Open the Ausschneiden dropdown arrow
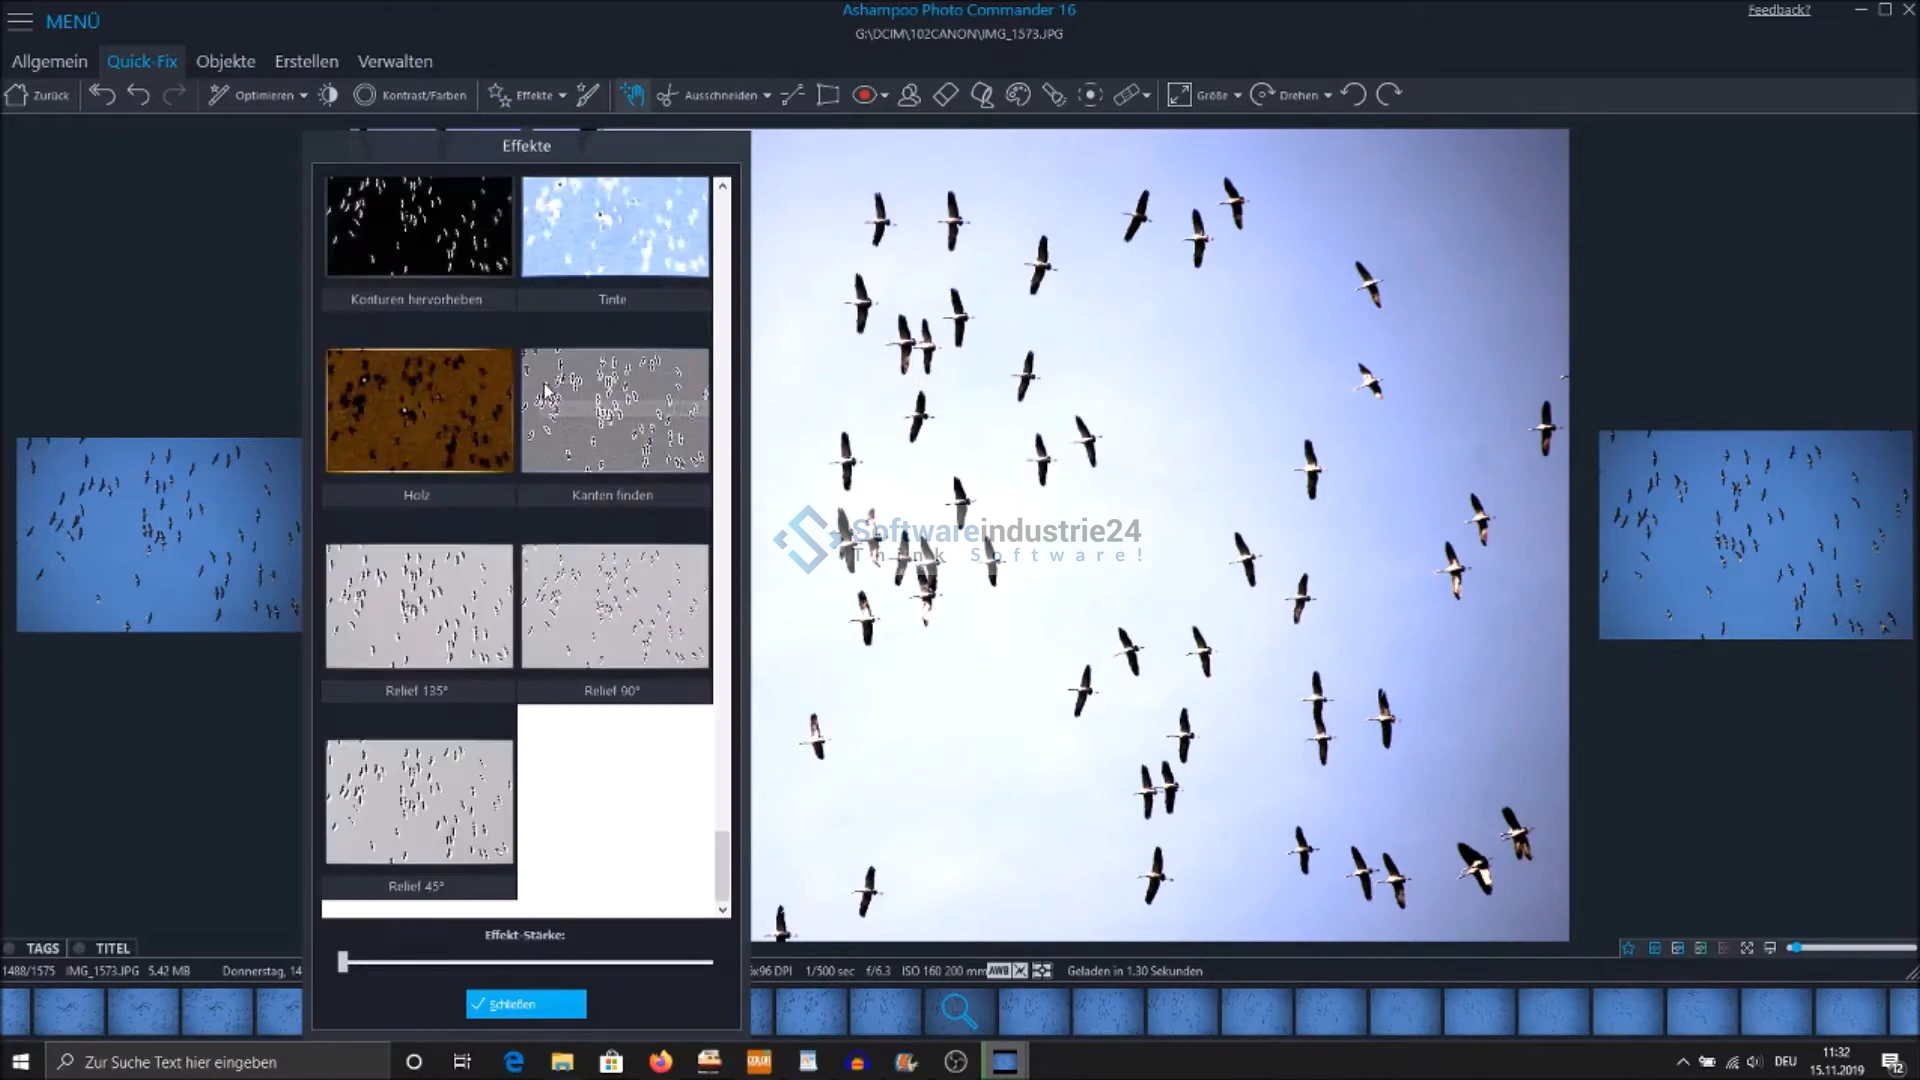The height and width of the screenshot is (1080, 1920). tap(767, 96)
